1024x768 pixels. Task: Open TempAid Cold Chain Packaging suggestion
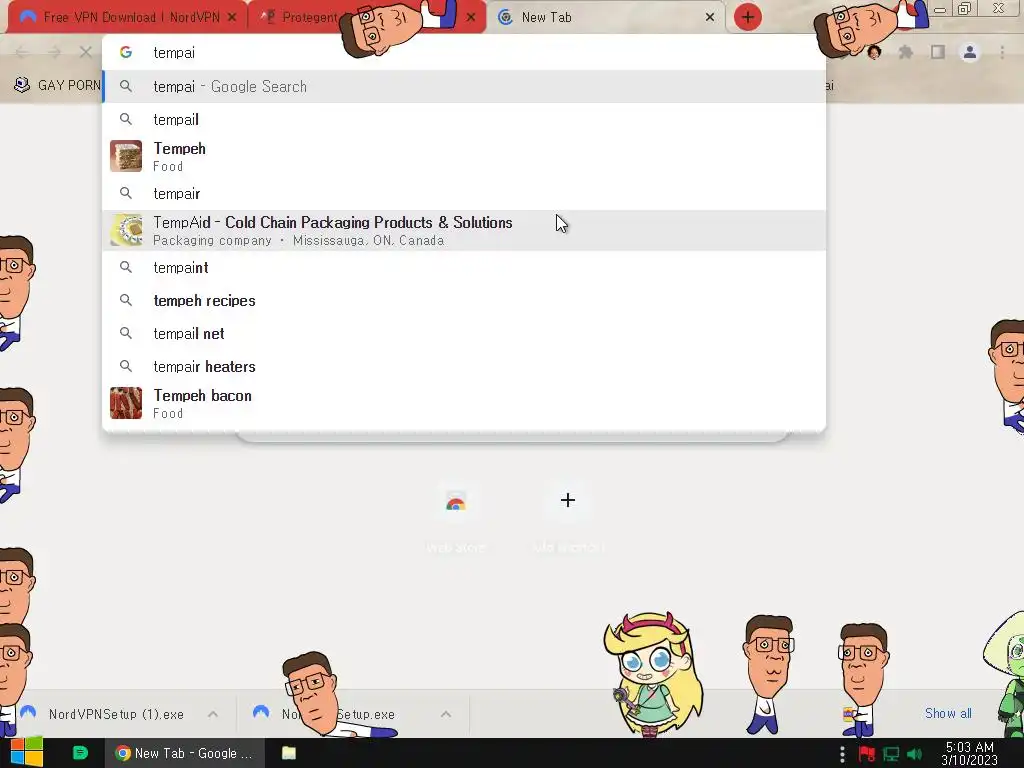point(464,231)
